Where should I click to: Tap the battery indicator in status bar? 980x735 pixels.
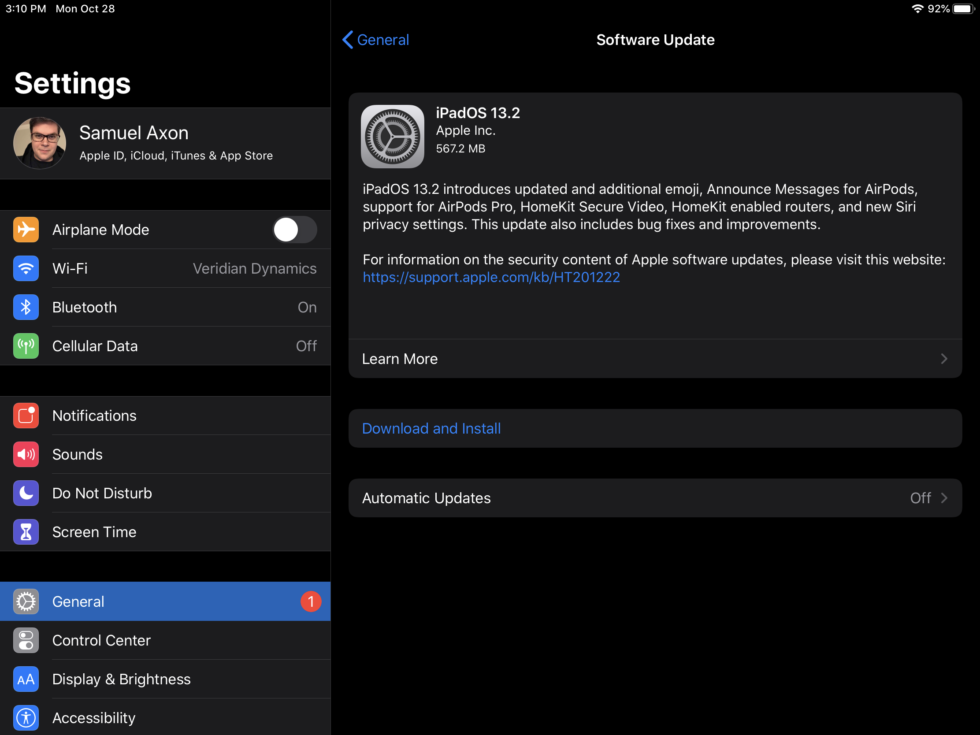pos(964,8)
